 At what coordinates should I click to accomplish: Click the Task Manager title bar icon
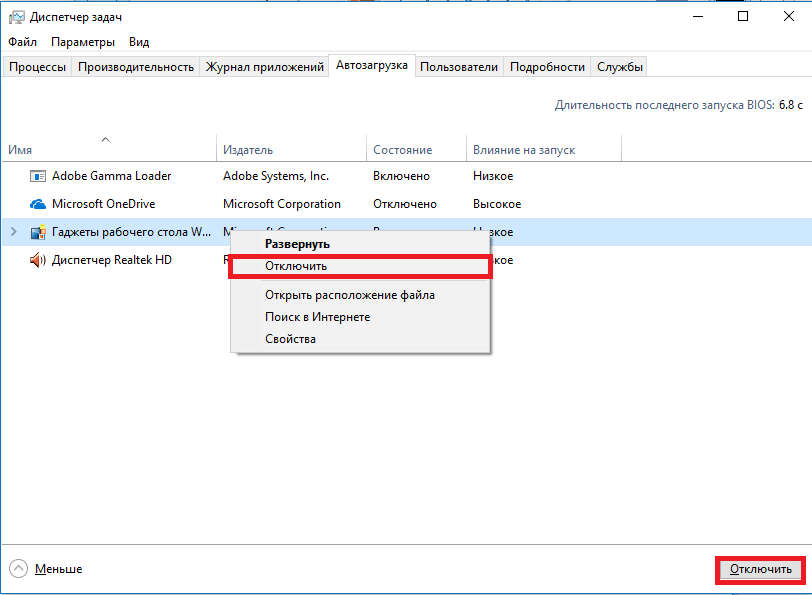tap(16, 17)
